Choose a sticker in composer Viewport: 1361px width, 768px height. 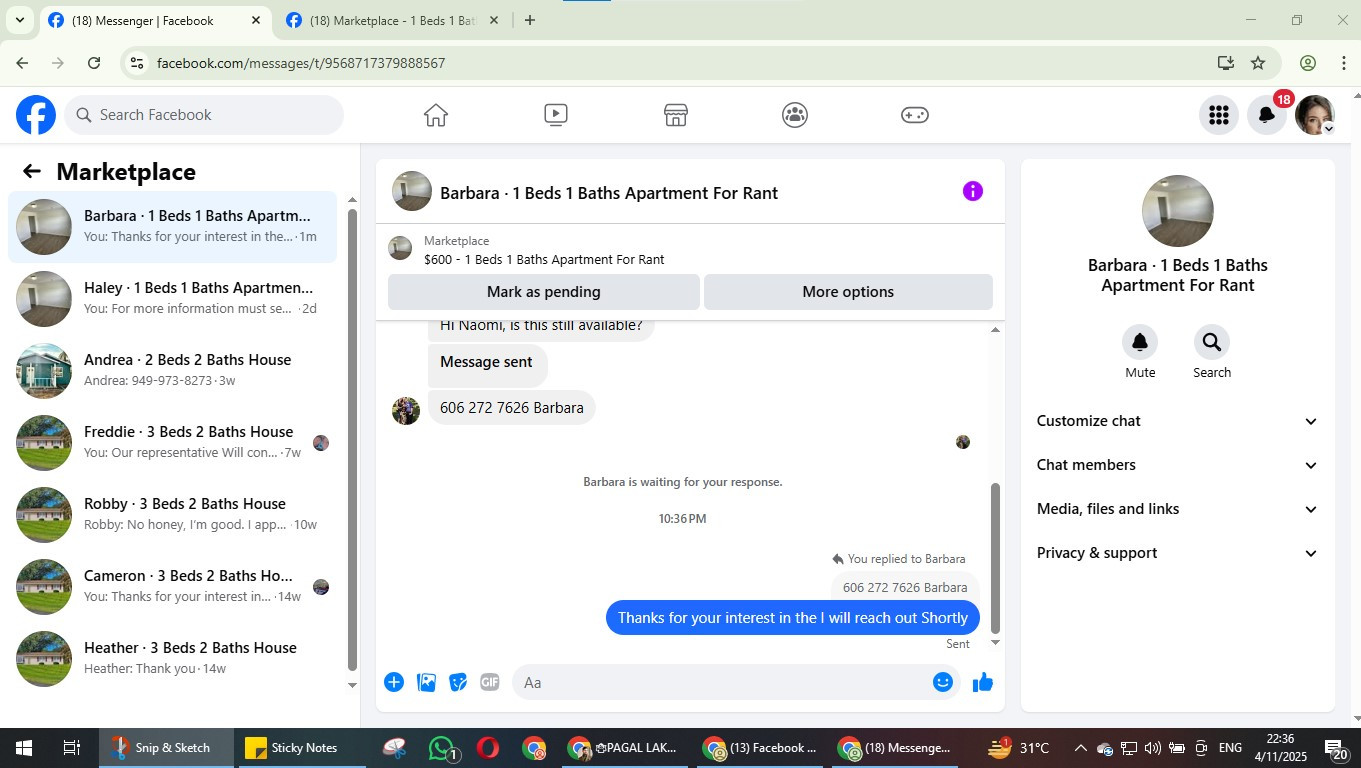click(458, 682)
